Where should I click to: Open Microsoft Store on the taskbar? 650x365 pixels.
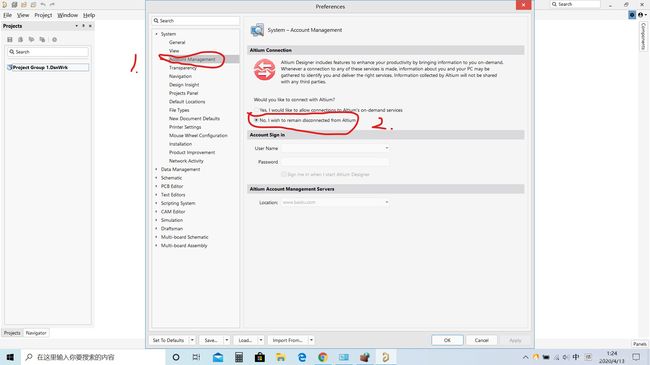click(260, 357)
